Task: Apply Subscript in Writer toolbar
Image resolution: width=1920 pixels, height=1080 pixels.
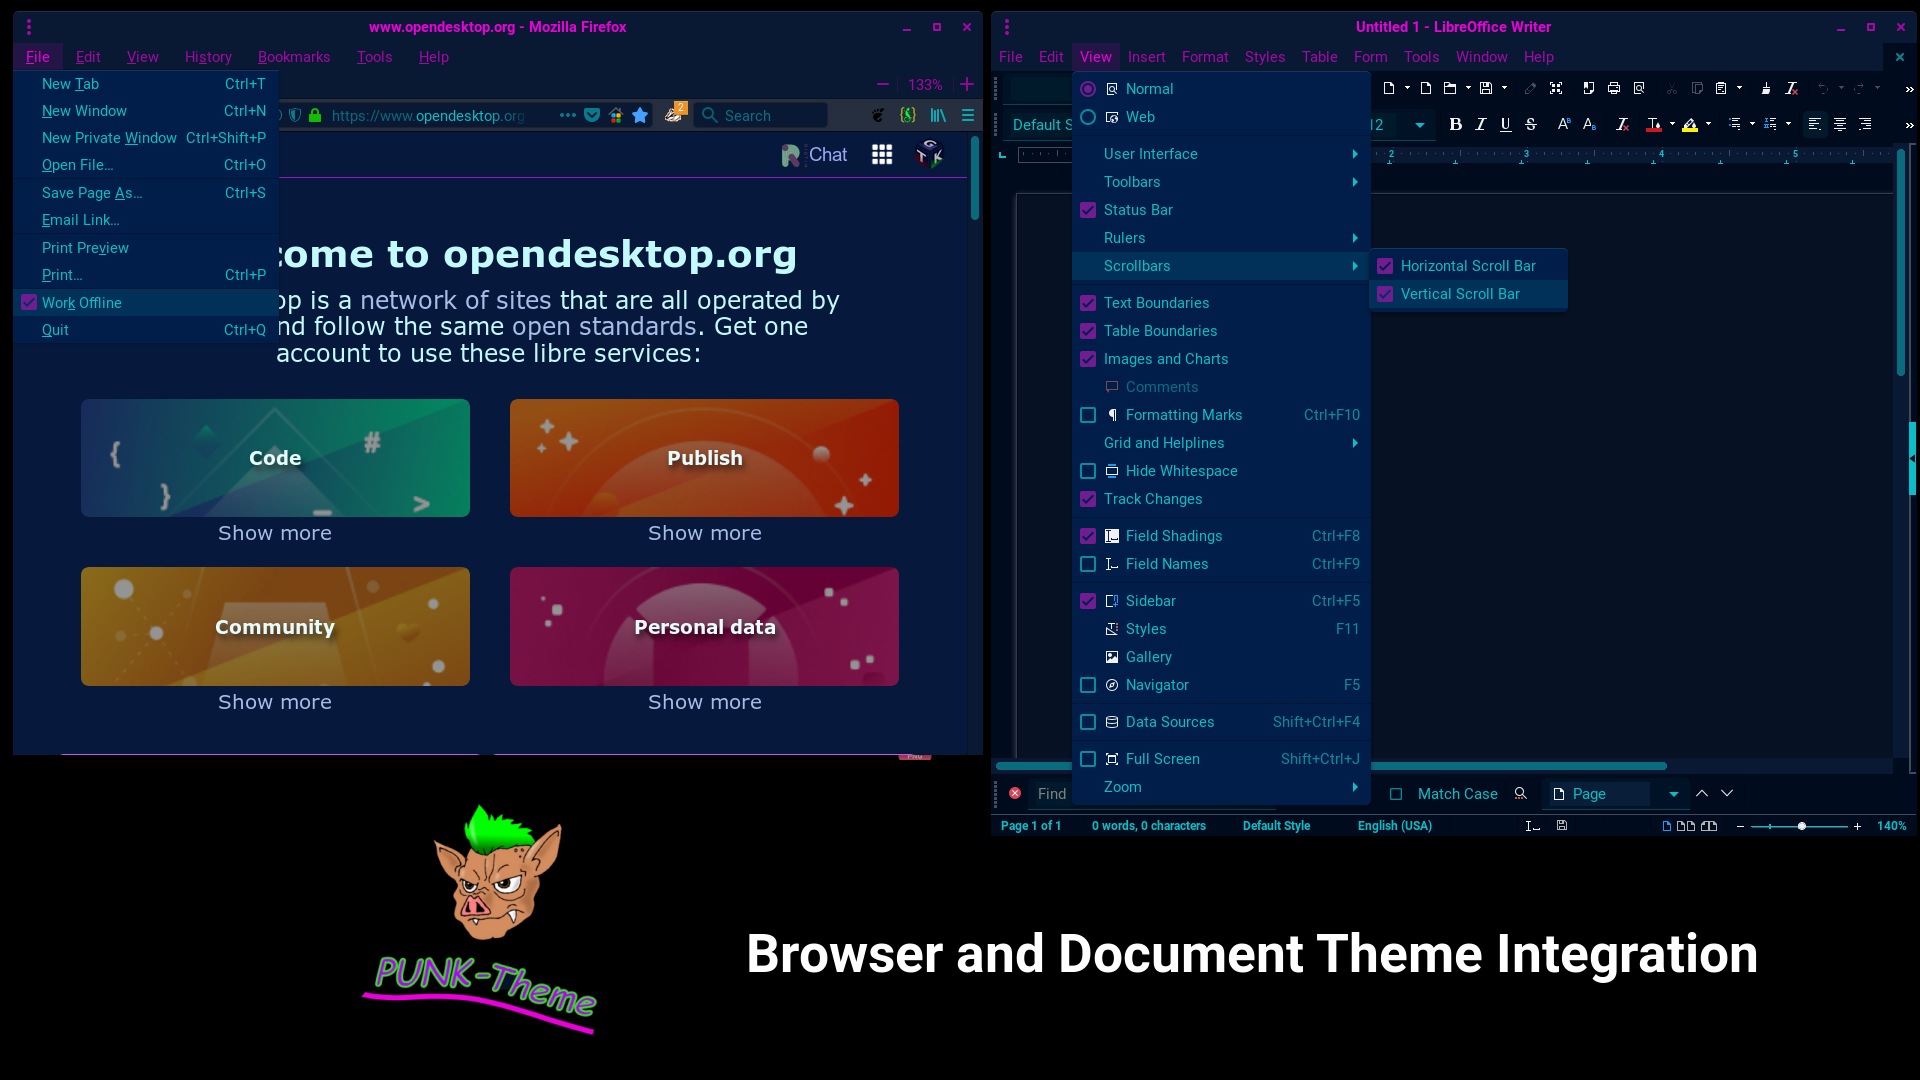Action: (x=1589, y=124)
